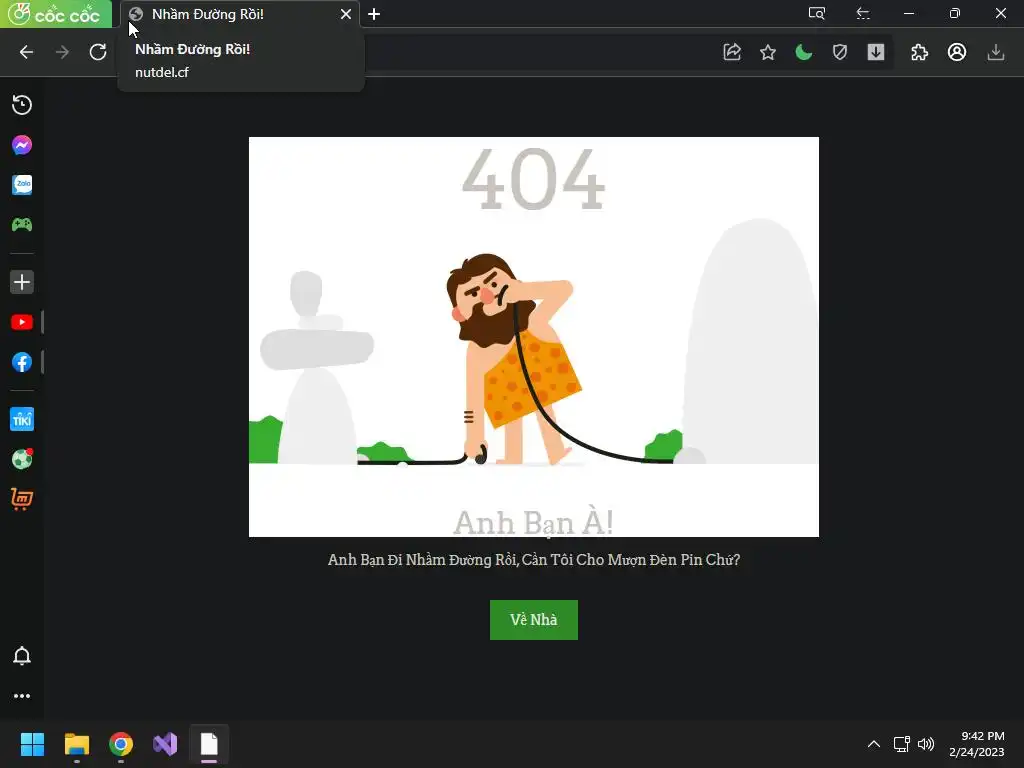Open History in the sidebar
Image resolution: width=1024 pixels, height=768 pixels.
22,105
